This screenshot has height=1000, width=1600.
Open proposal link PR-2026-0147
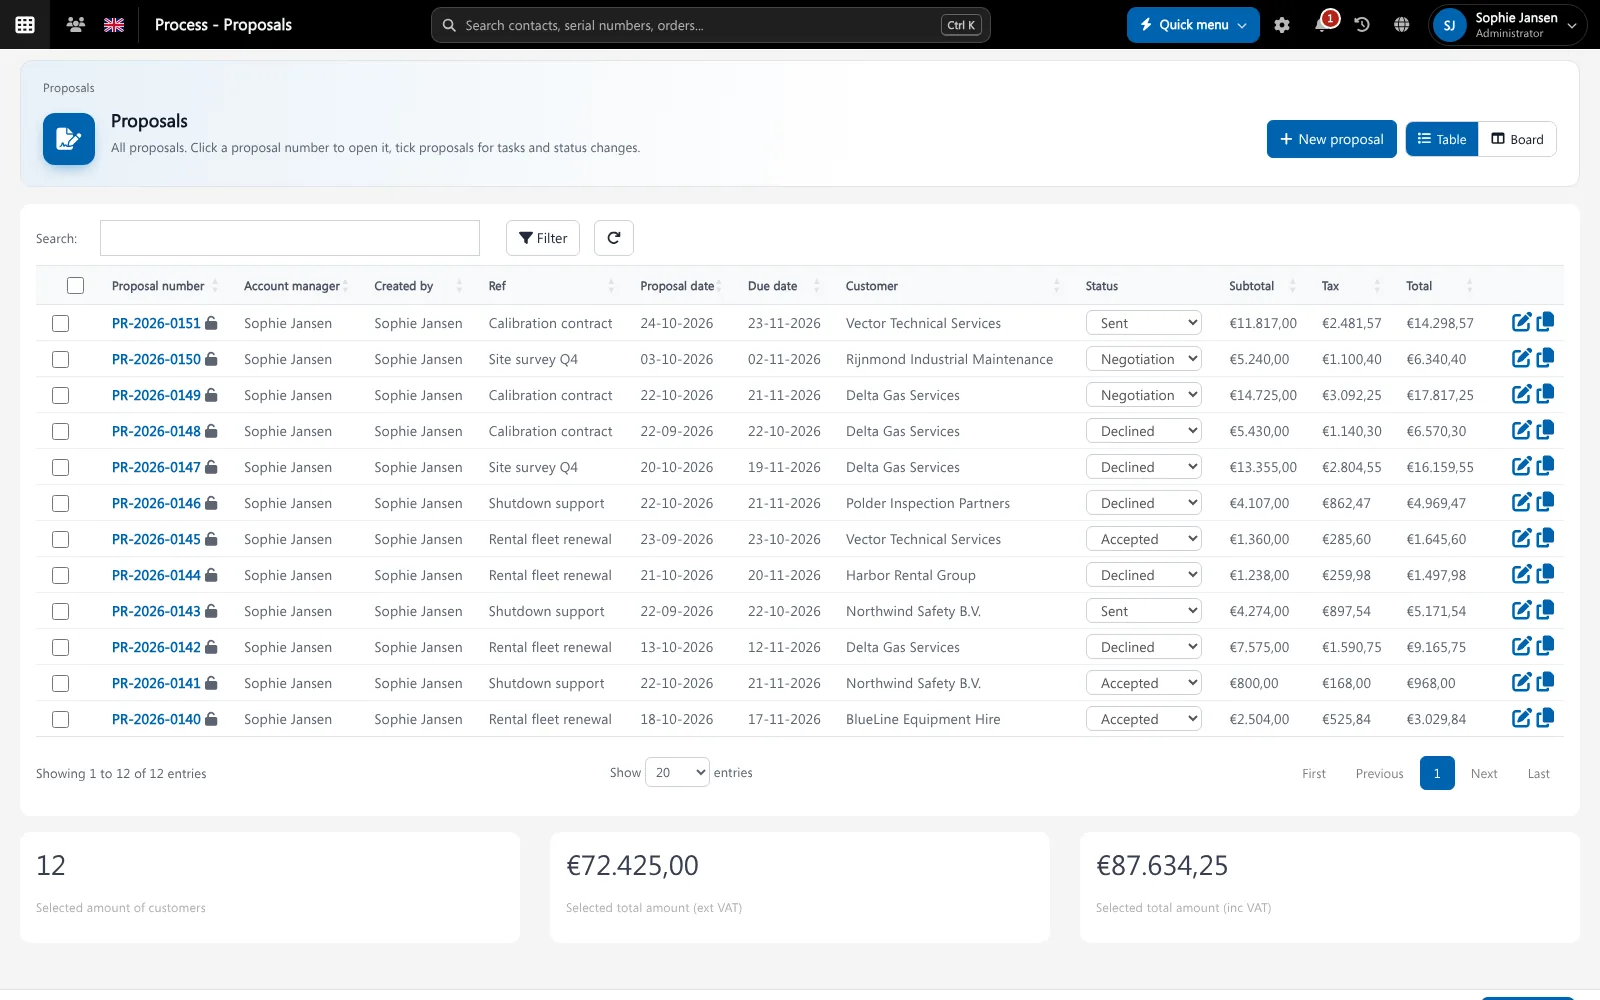coord(156,467)
